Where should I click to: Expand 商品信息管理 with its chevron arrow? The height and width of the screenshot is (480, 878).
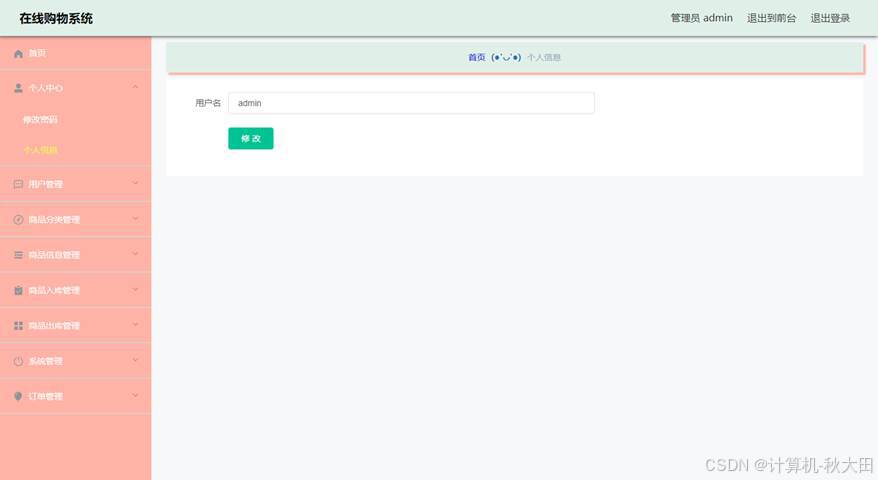coord(135,254)
